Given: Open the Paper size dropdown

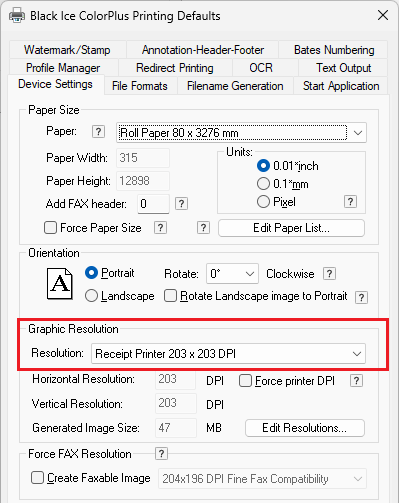Looking at the screenshot, I should click(x=241, y=133).
